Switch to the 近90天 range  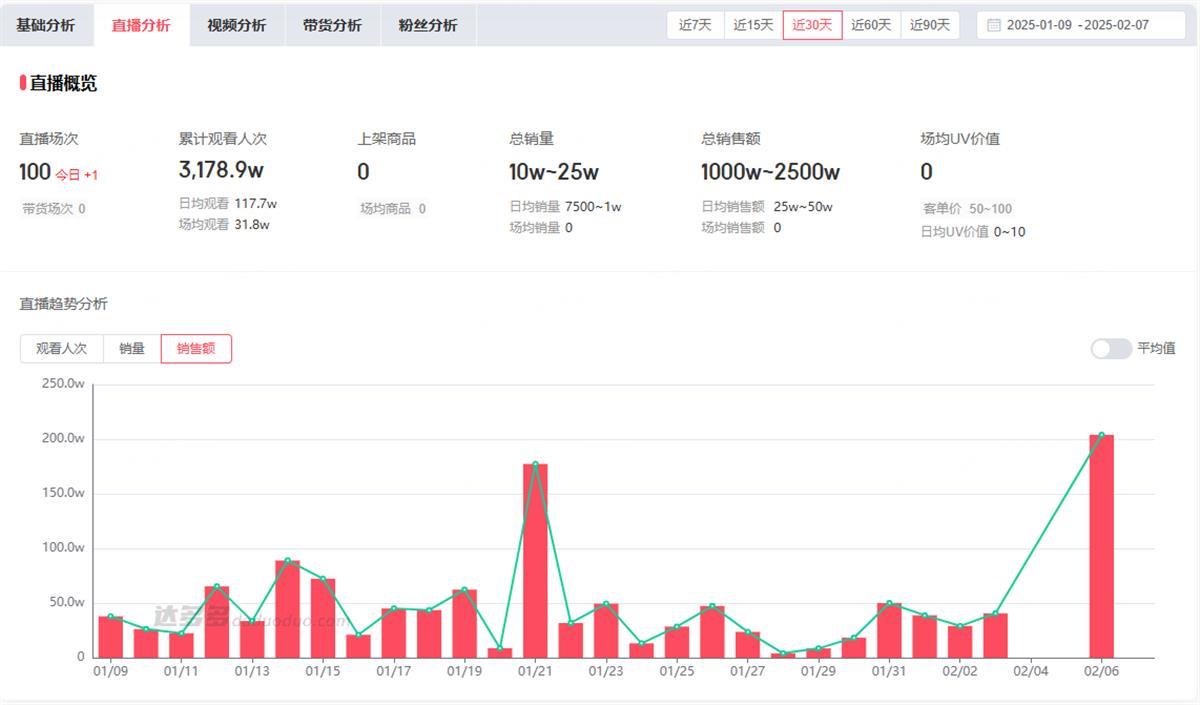pyautogui.click(x=929, y=24)
